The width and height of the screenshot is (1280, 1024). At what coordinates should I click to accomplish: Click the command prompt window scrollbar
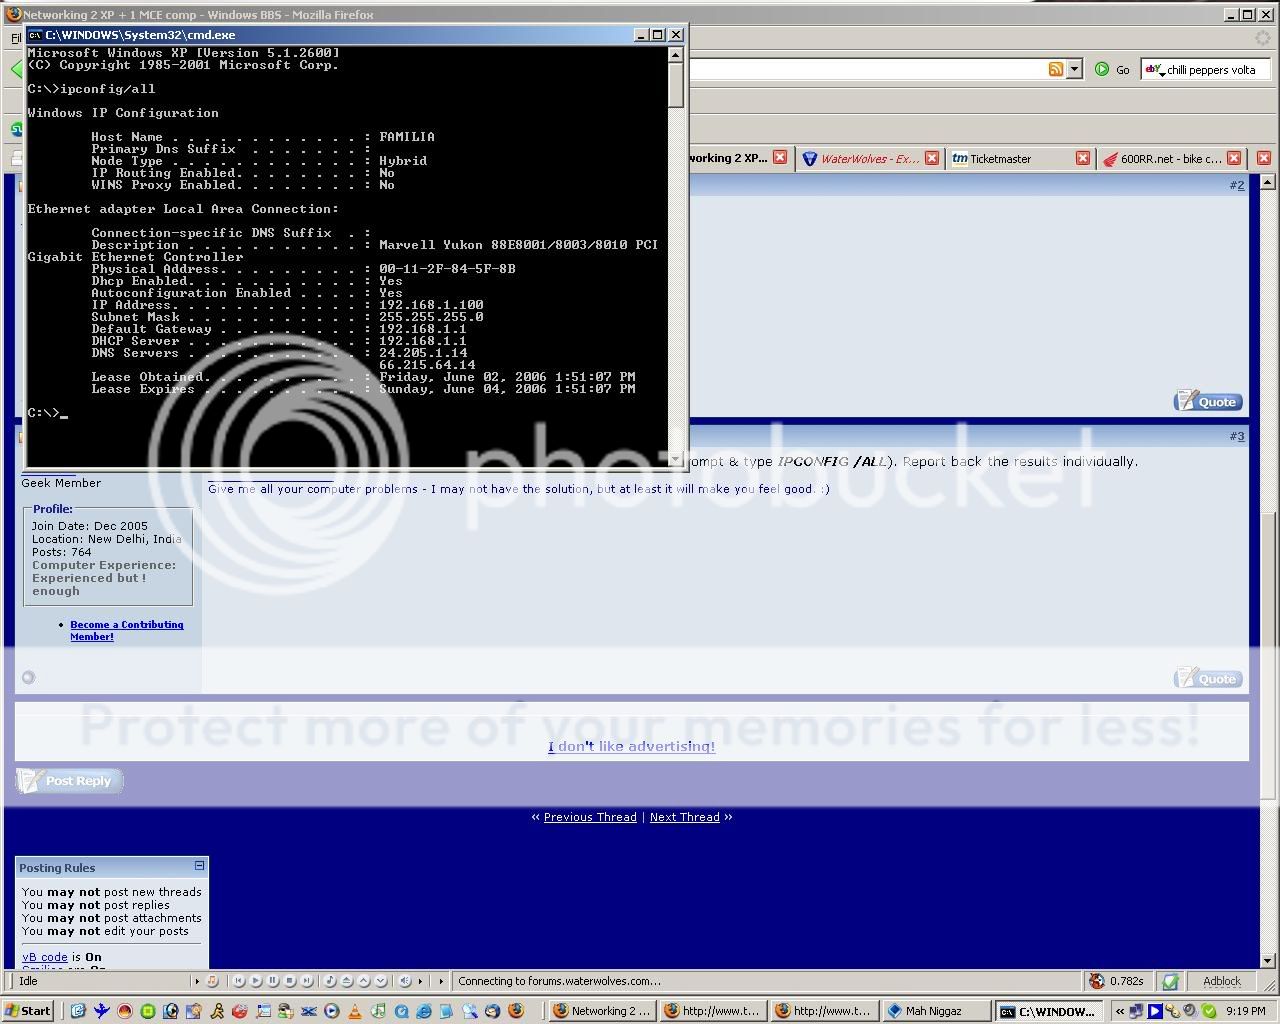[x=676, y=257]
